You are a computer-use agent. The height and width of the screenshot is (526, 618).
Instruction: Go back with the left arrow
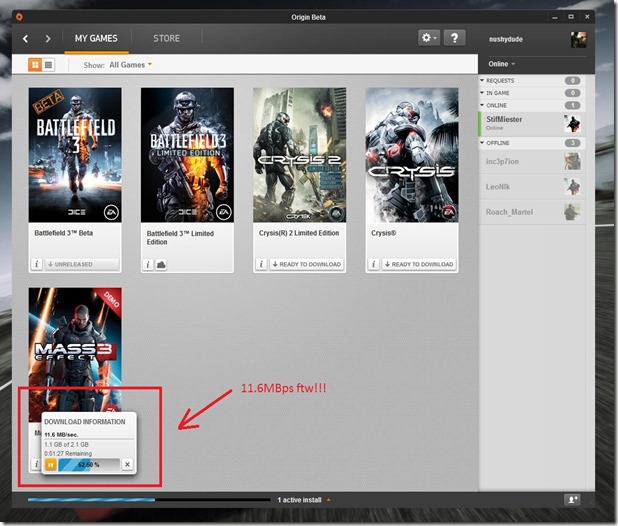point(26,39)
